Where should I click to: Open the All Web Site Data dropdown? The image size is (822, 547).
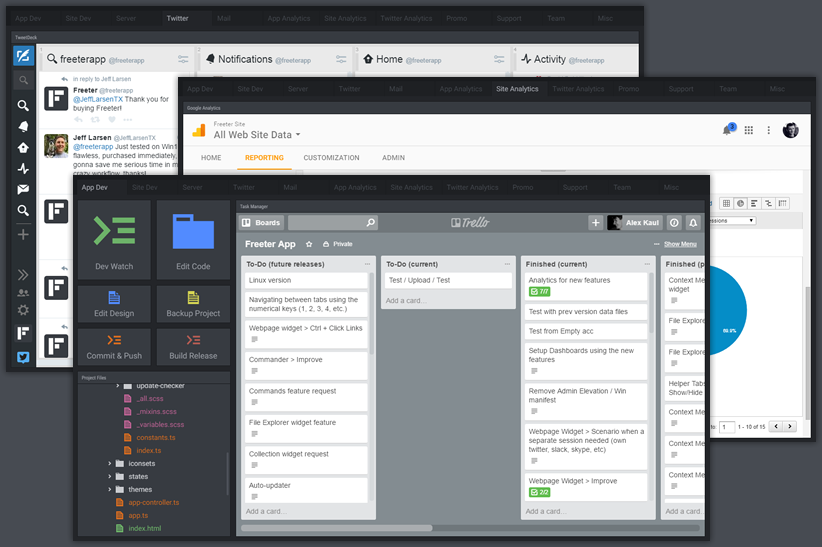[257, 135]
